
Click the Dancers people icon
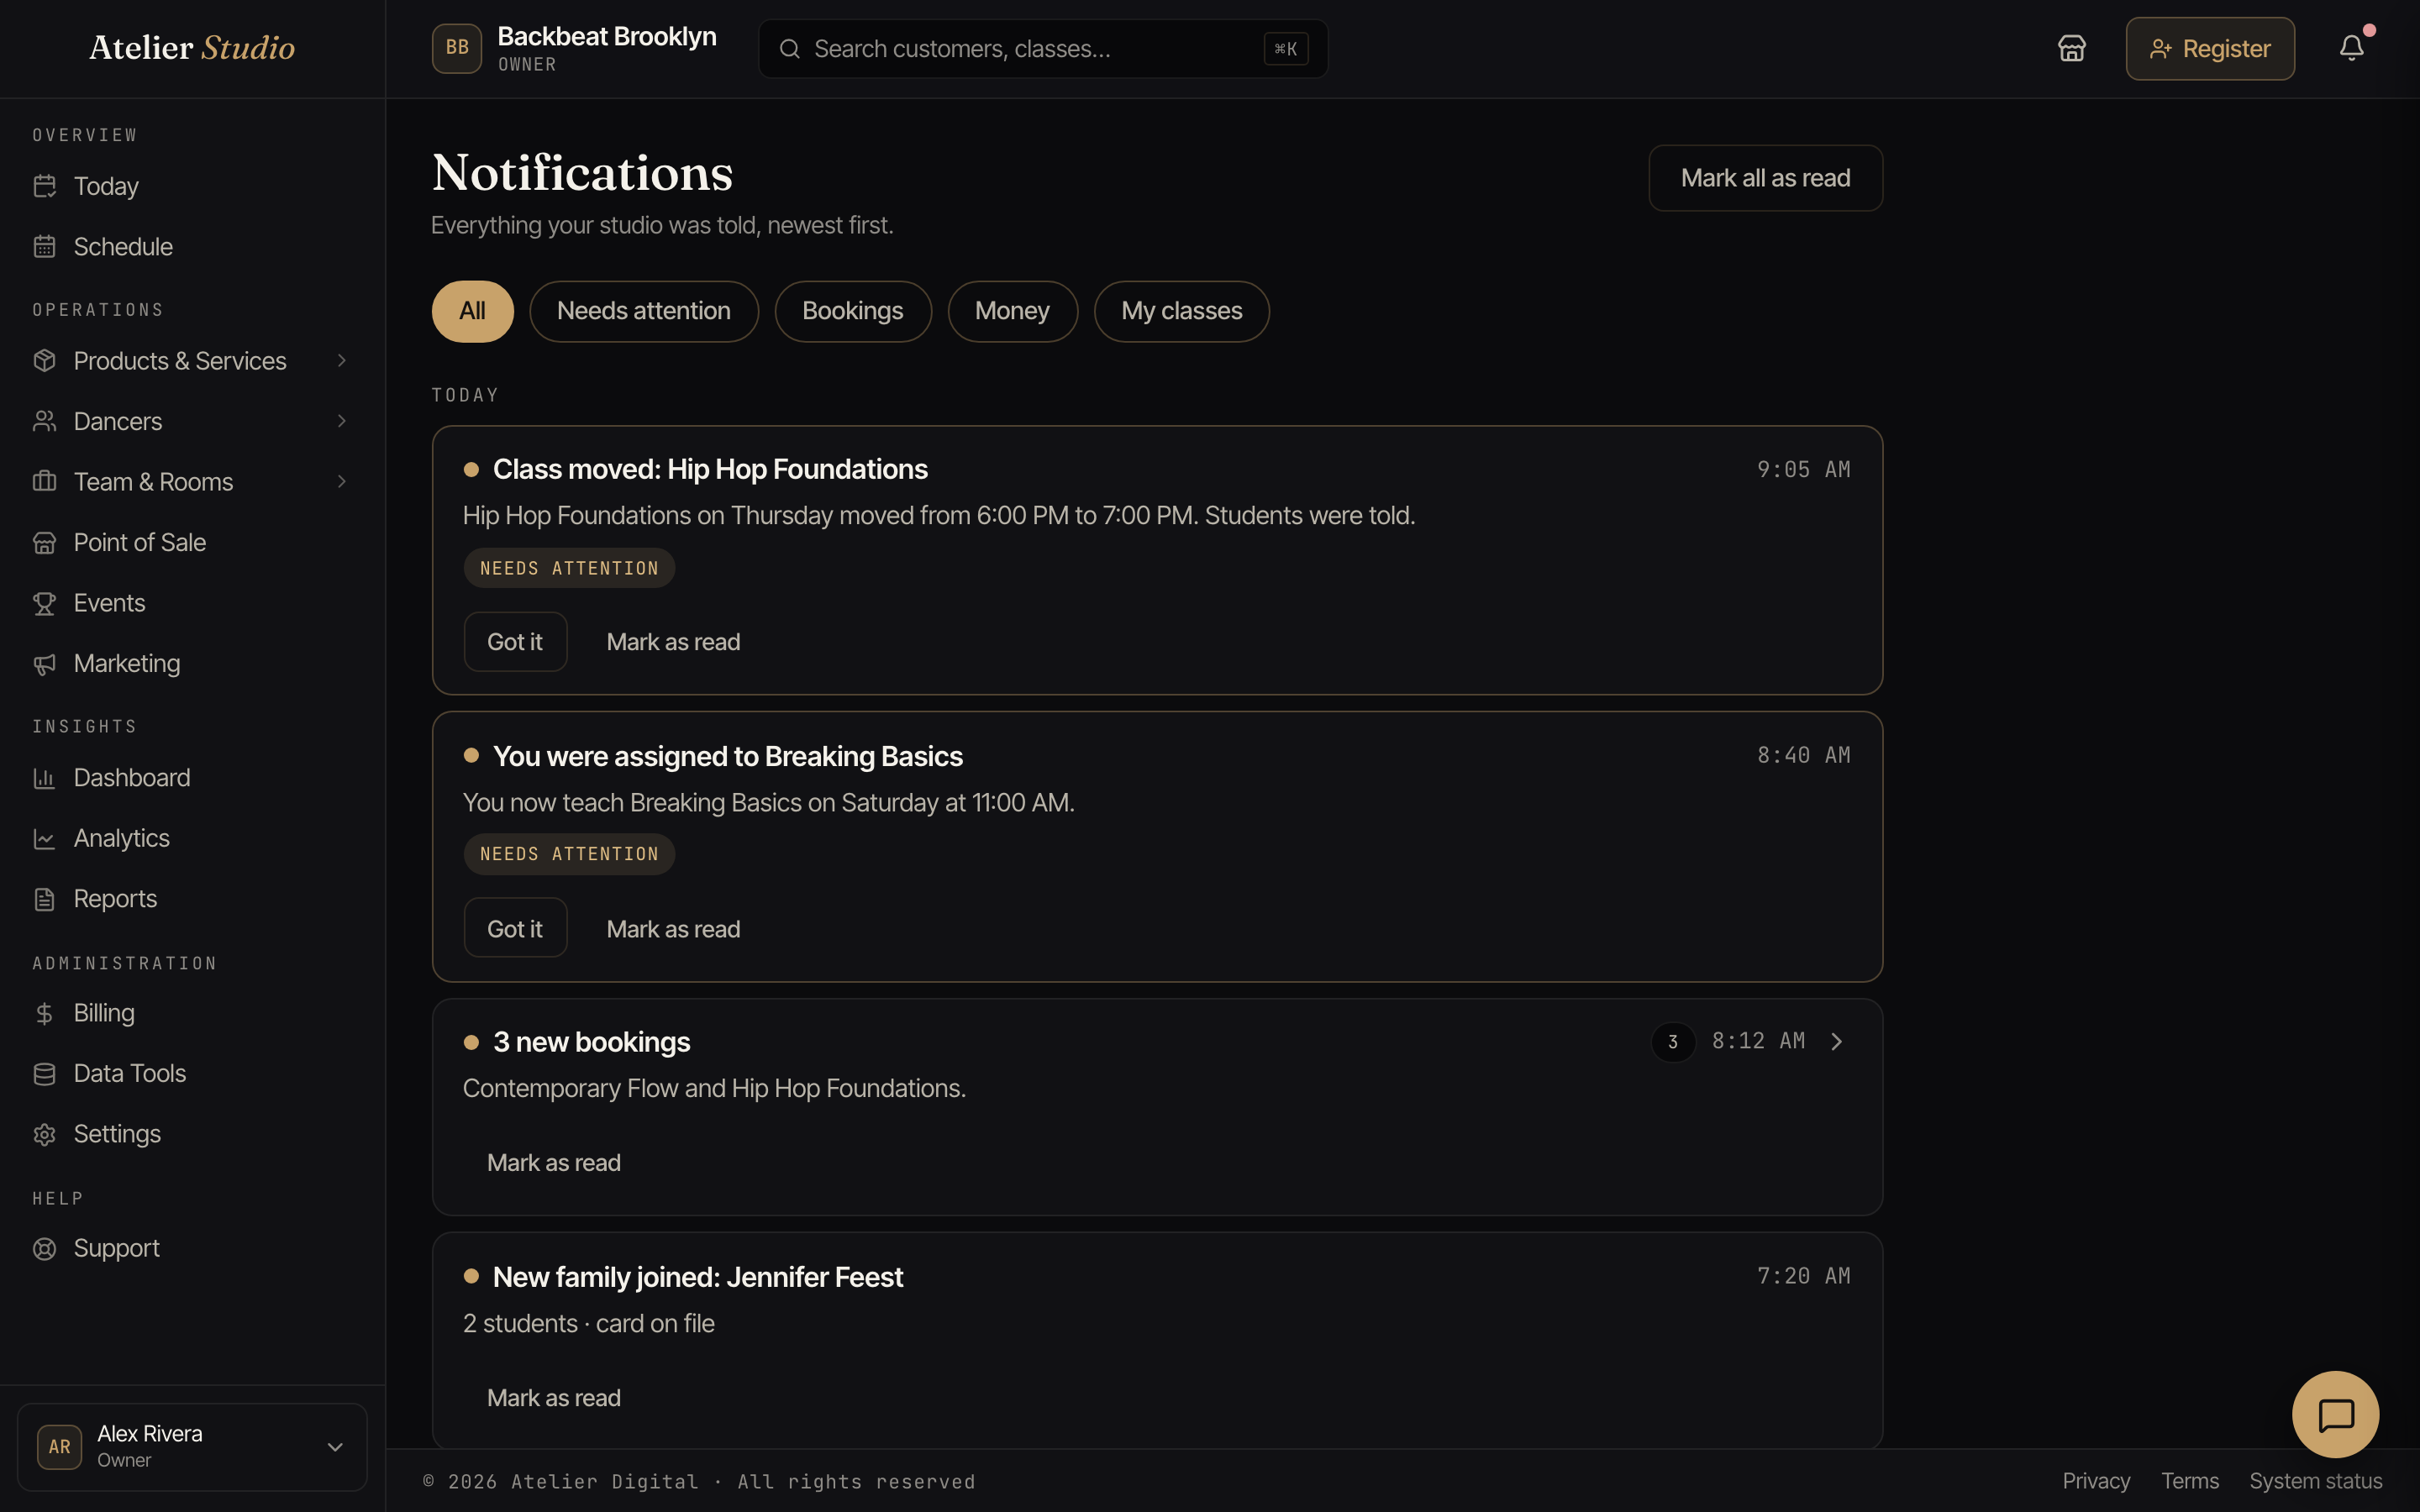(44, 421)
